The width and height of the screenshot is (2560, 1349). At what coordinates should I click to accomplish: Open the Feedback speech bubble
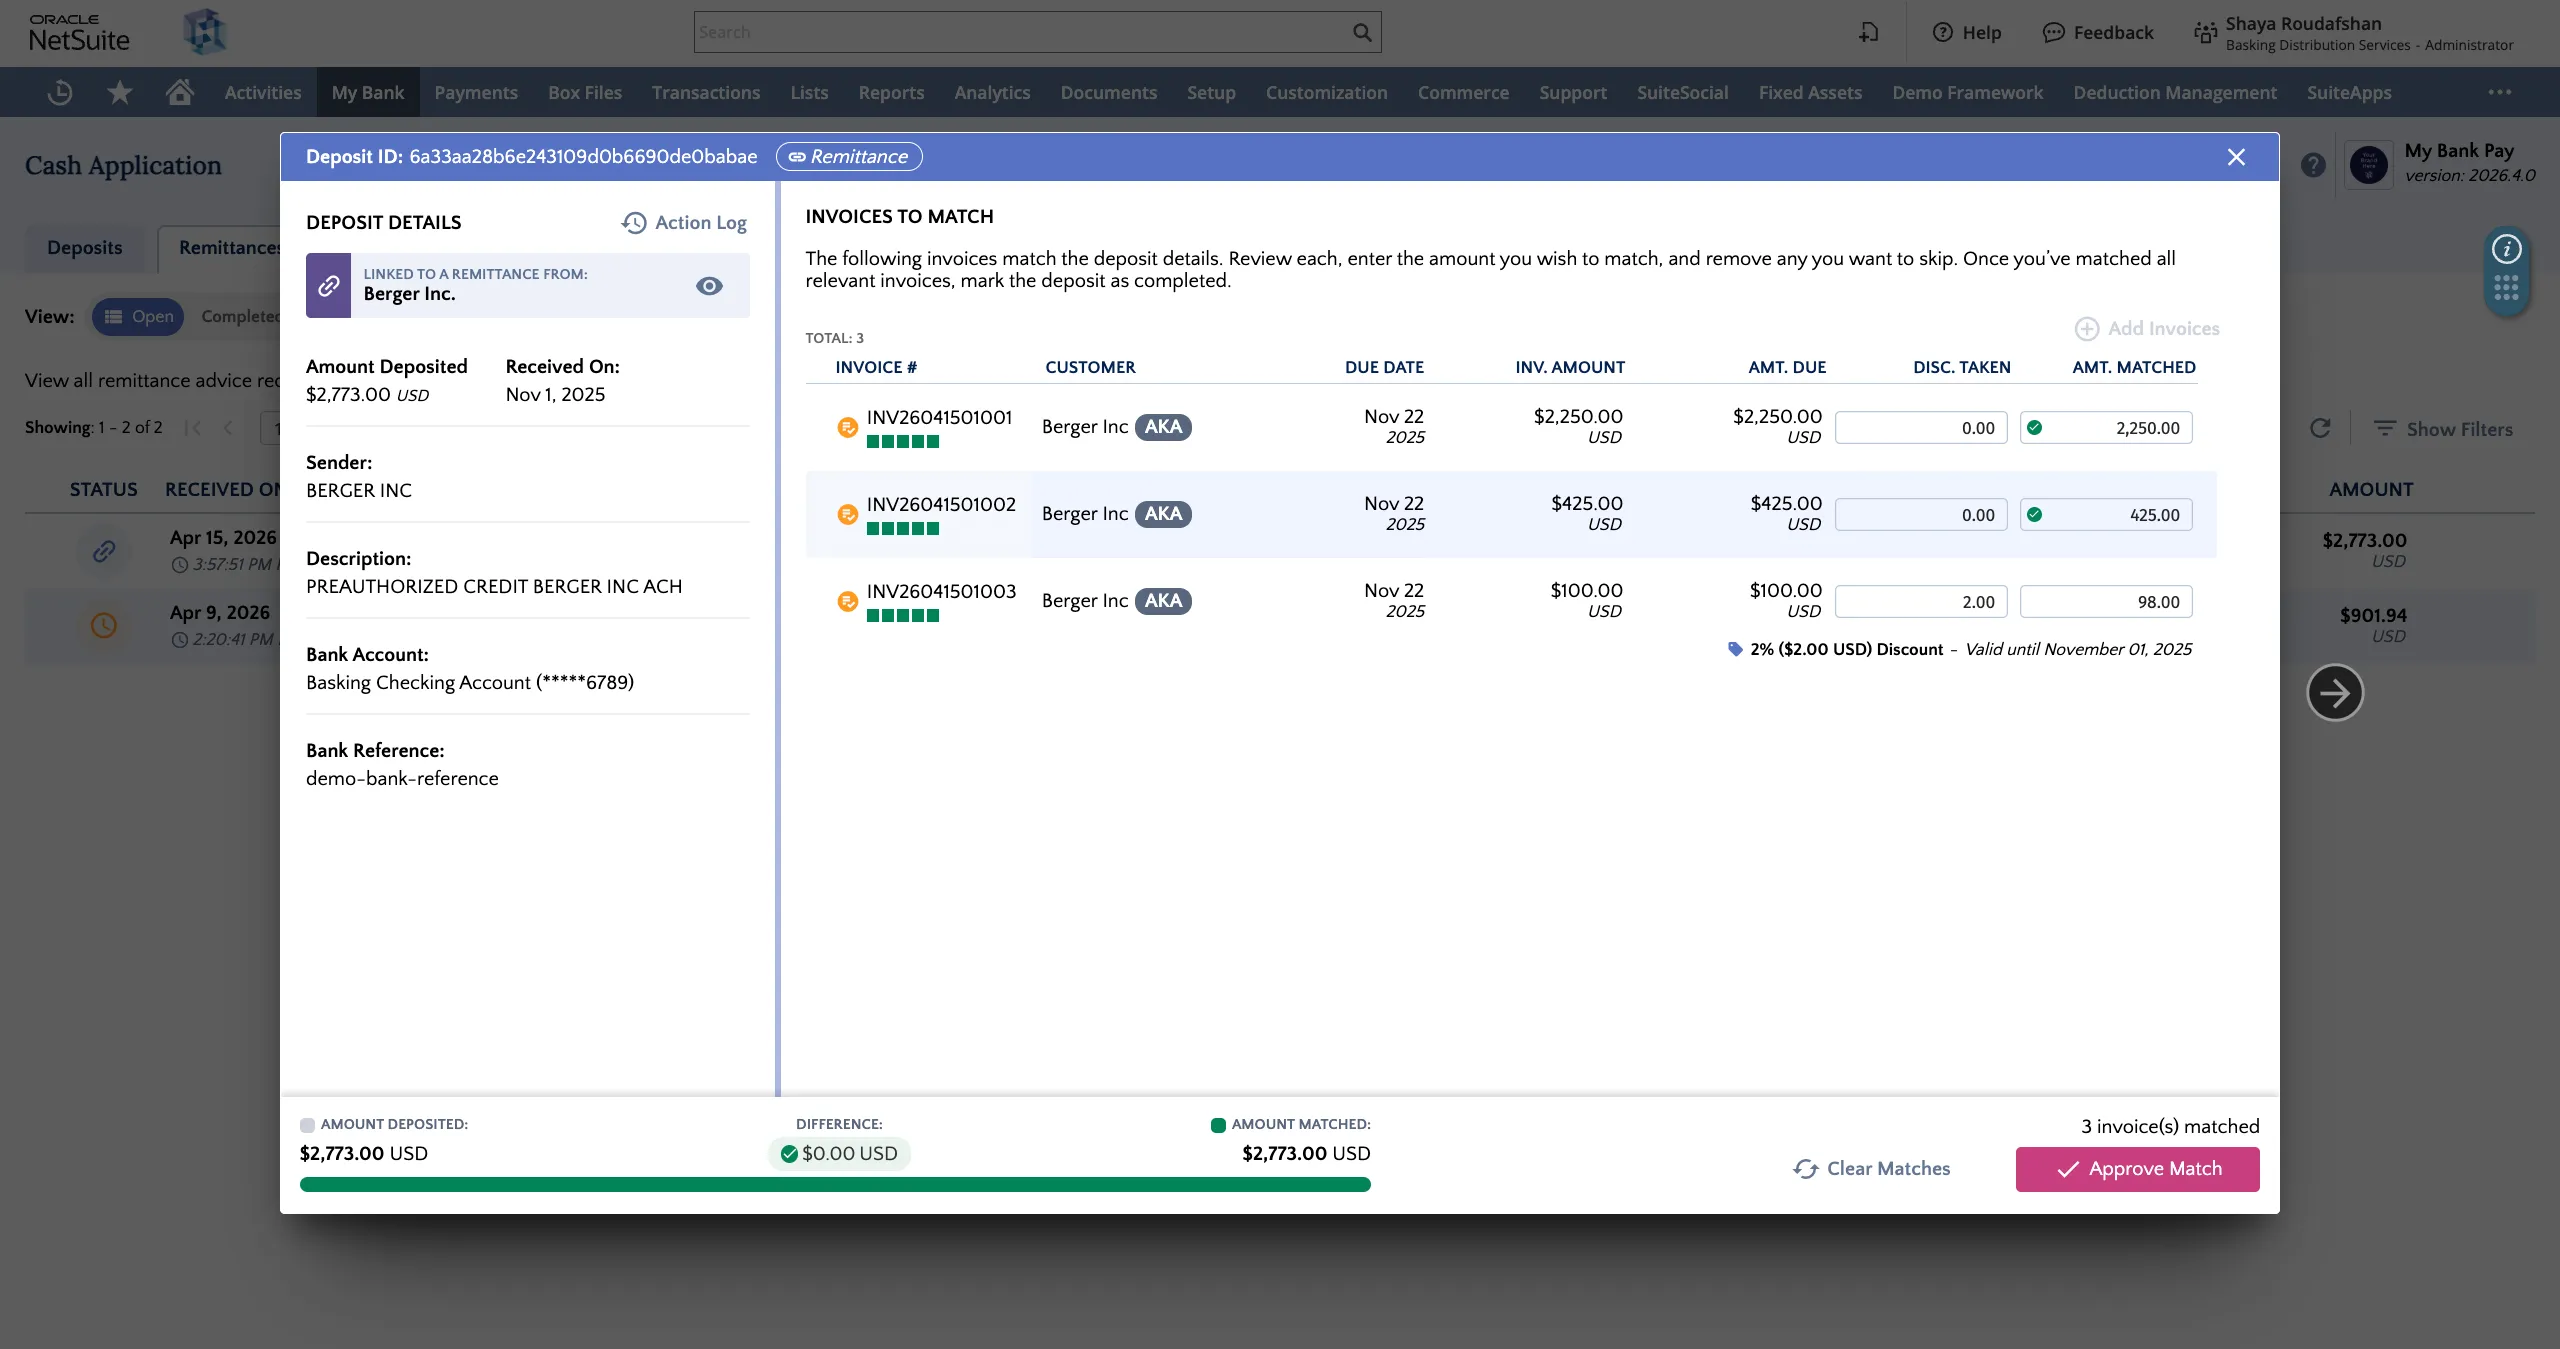point(2053,32)
